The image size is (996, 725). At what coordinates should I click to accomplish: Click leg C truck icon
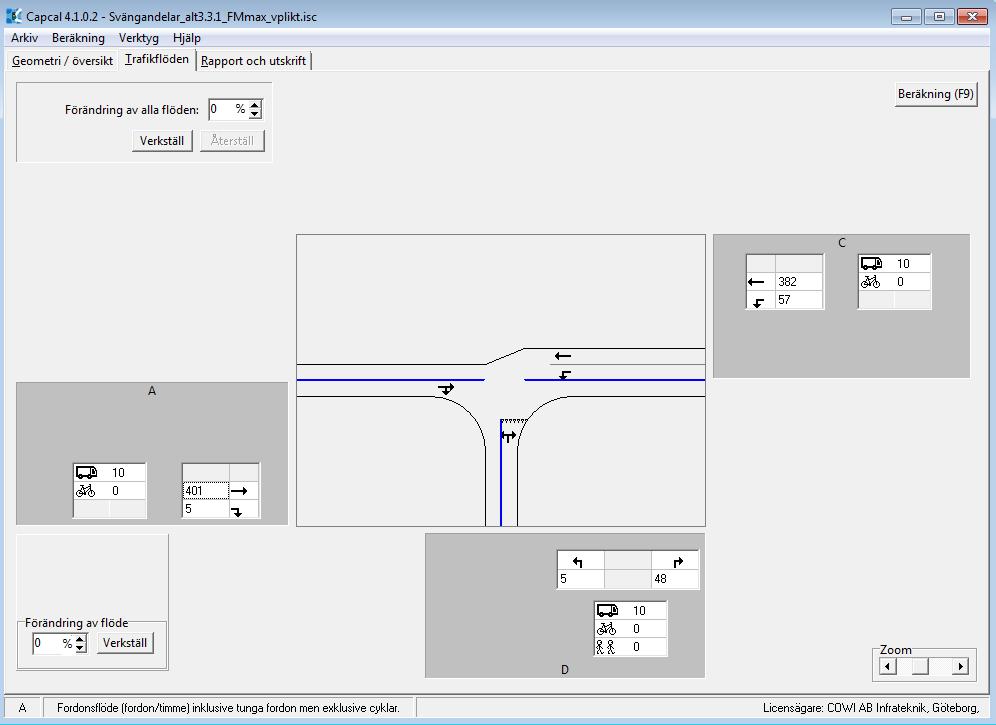click(871, 263)
